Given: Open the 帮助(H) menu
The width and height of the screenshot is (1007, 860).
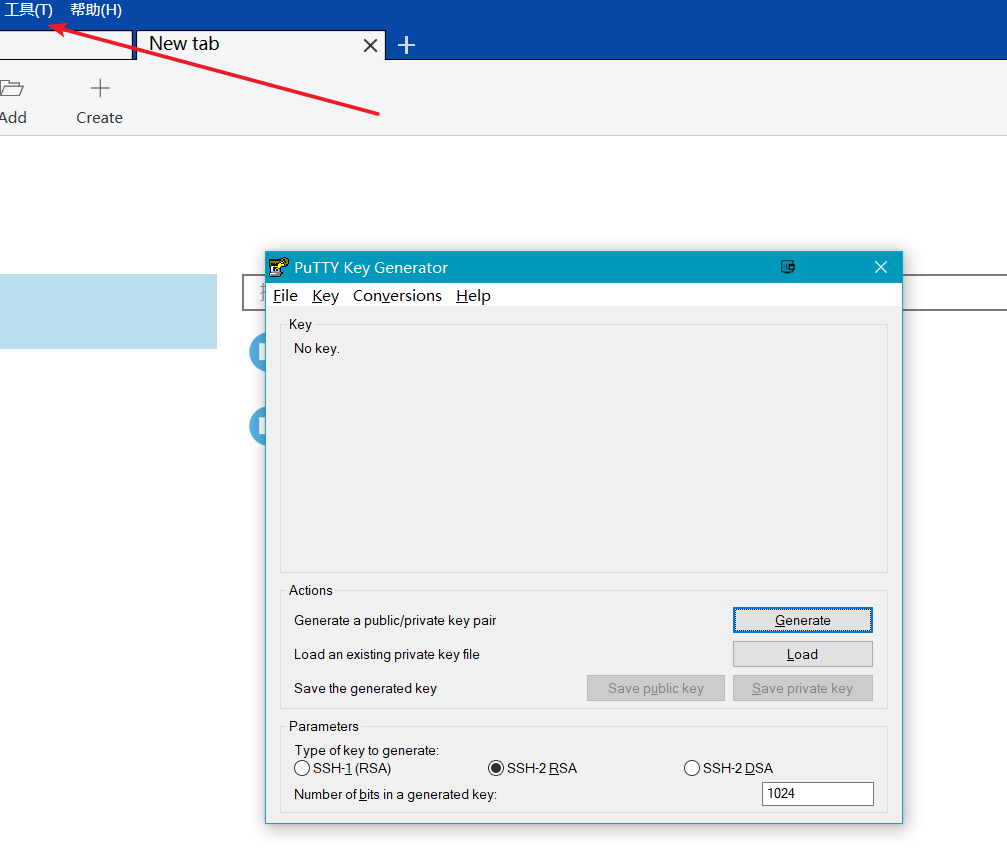Looking at the screenshot, I should tap(96, 10).
